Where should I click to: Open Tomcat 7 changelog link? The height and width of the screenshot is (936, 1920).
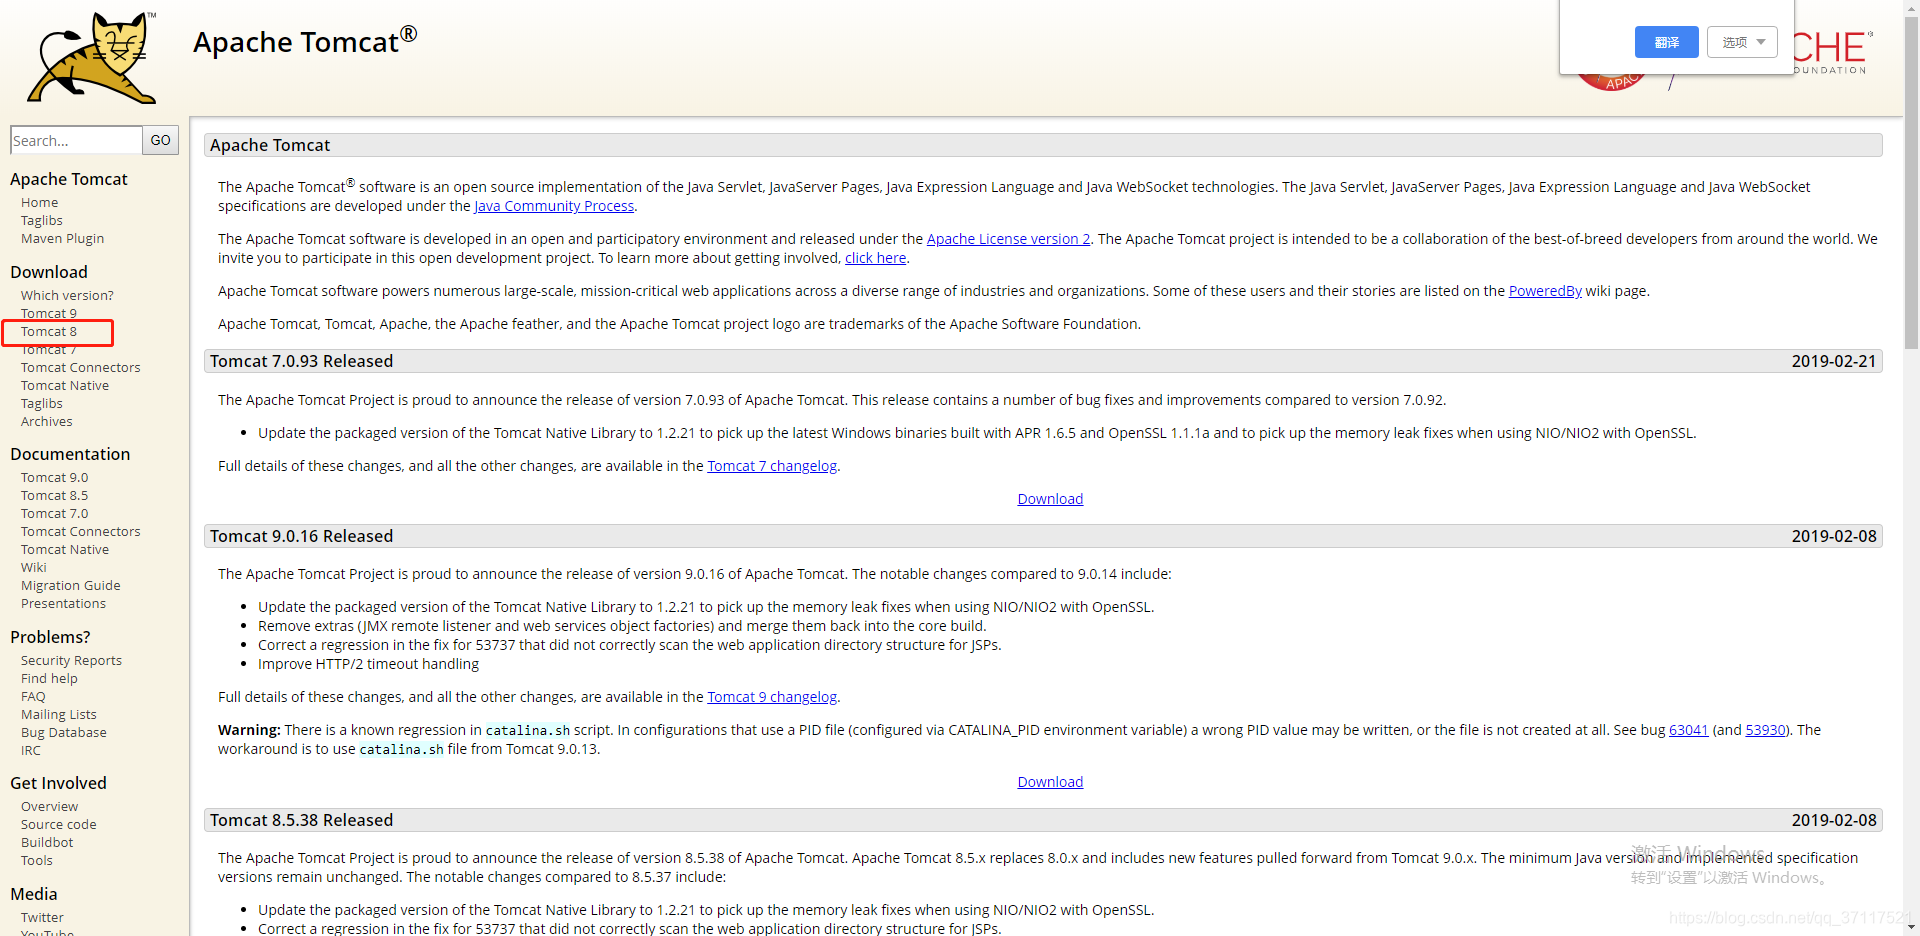point(772,466)
